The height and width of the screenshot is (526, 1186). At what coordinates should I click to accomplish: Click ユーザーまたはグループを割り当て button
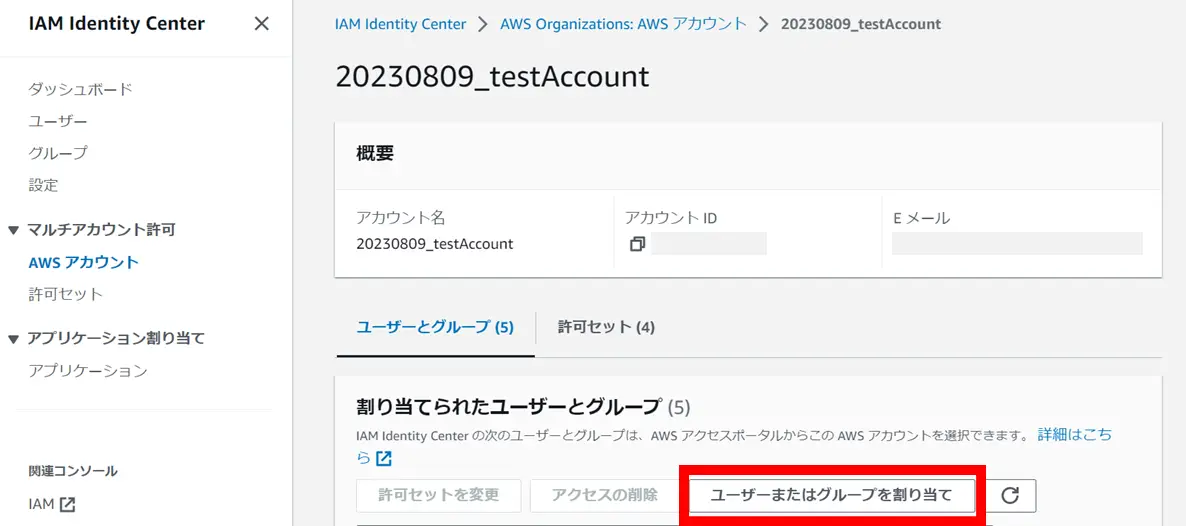click(x=831, y=496)
